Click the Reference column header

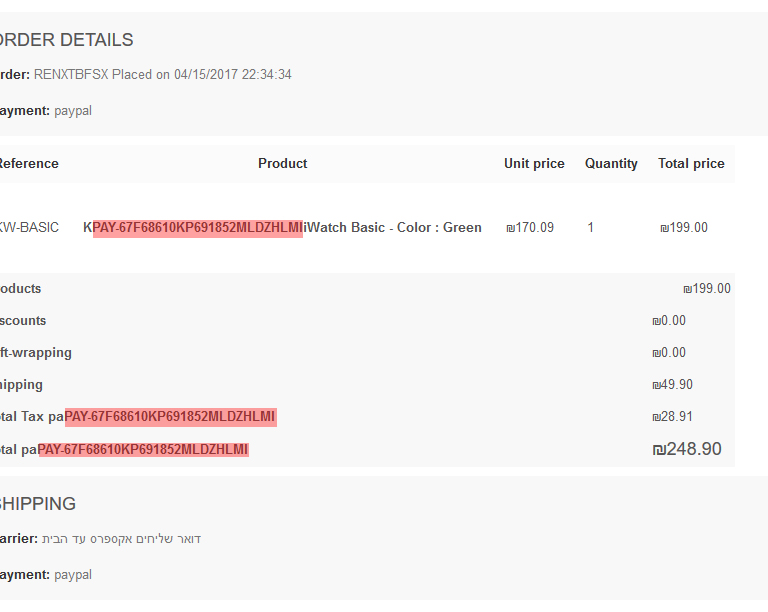(29, 164)
